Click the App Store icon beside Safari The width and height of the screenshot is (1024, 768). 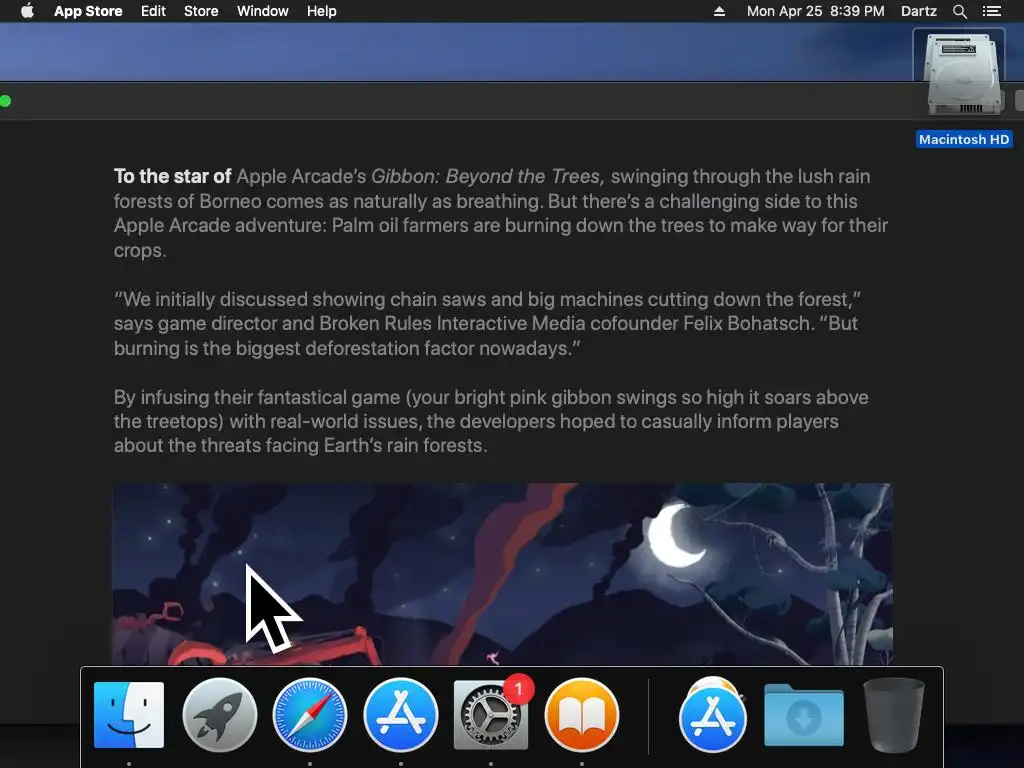[400, 714]
